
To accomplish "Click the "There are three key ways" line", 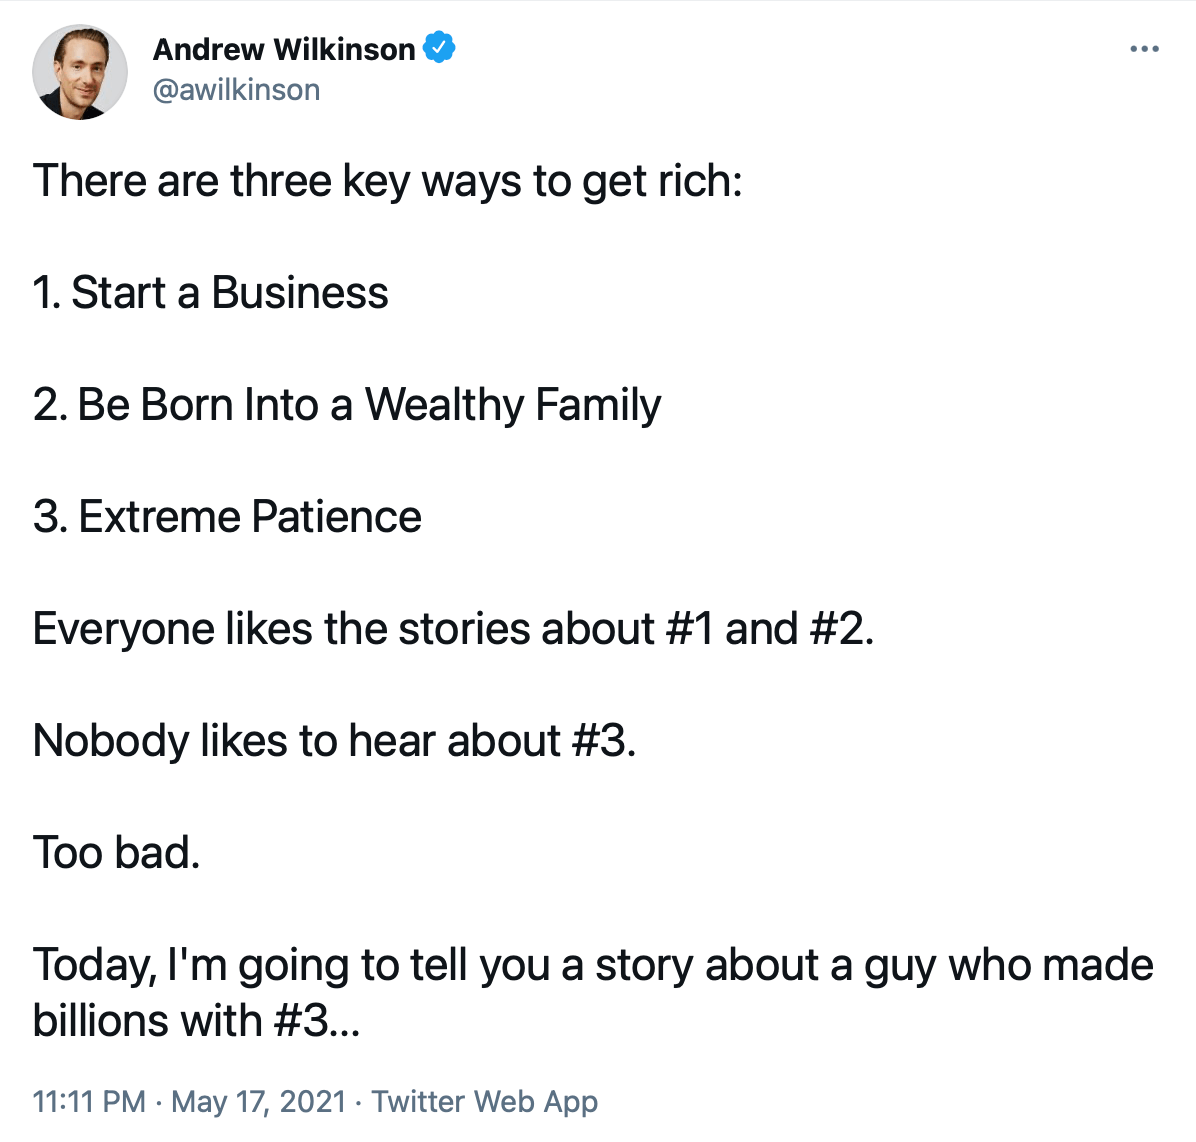I will coord(387,181).
